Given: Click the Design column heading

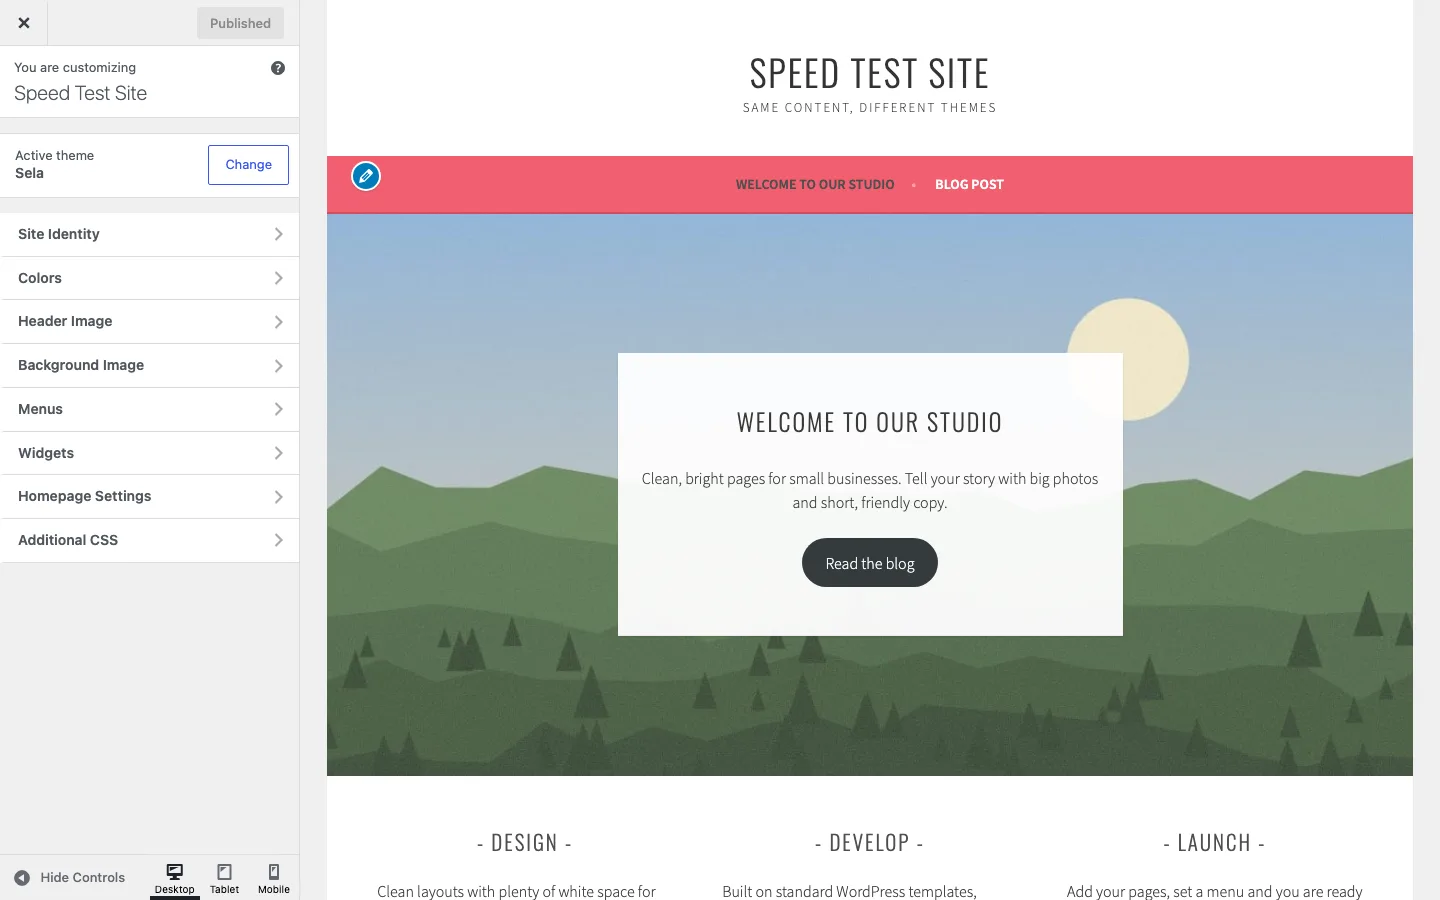Looking at the screenshot, I should pyautogui.click(x=524, y=843).
